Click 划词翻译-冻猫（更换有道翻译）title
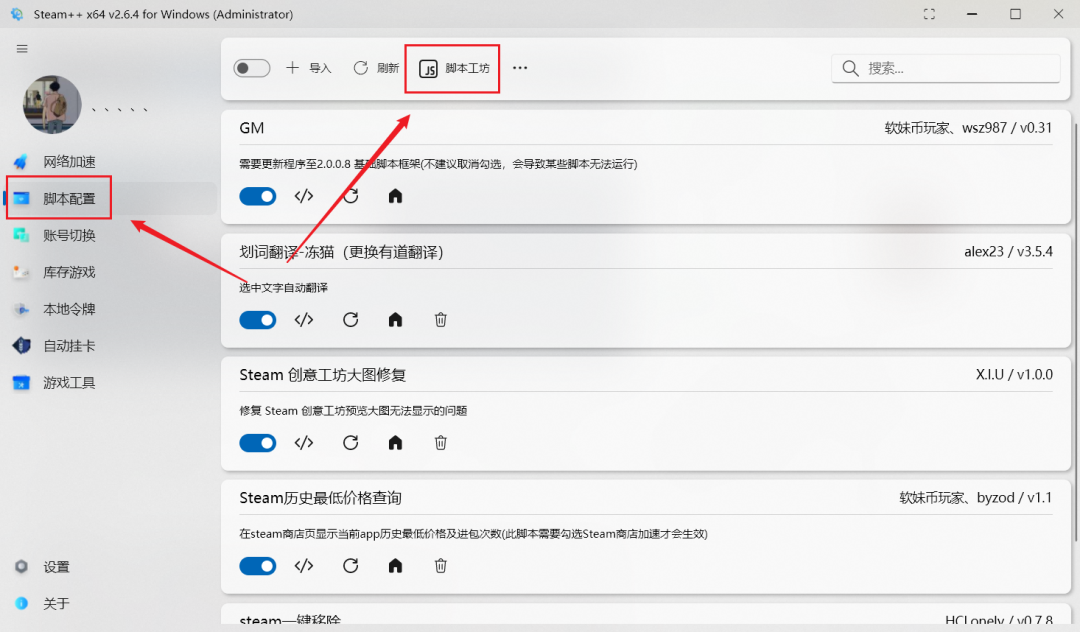Viewport: 1080px width, 632px height. pos(342,252)
